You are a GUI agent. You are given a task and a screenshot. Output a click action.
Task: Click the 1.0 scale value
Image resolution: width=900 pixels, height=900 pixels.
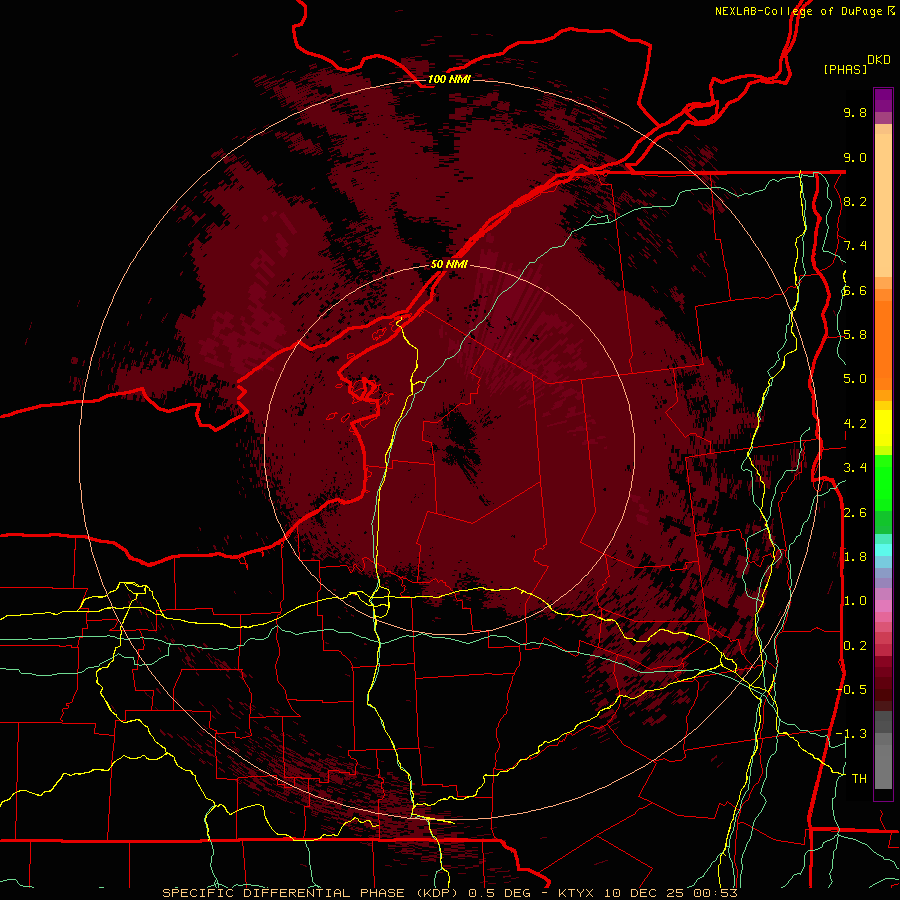click(x=855, y=601)
